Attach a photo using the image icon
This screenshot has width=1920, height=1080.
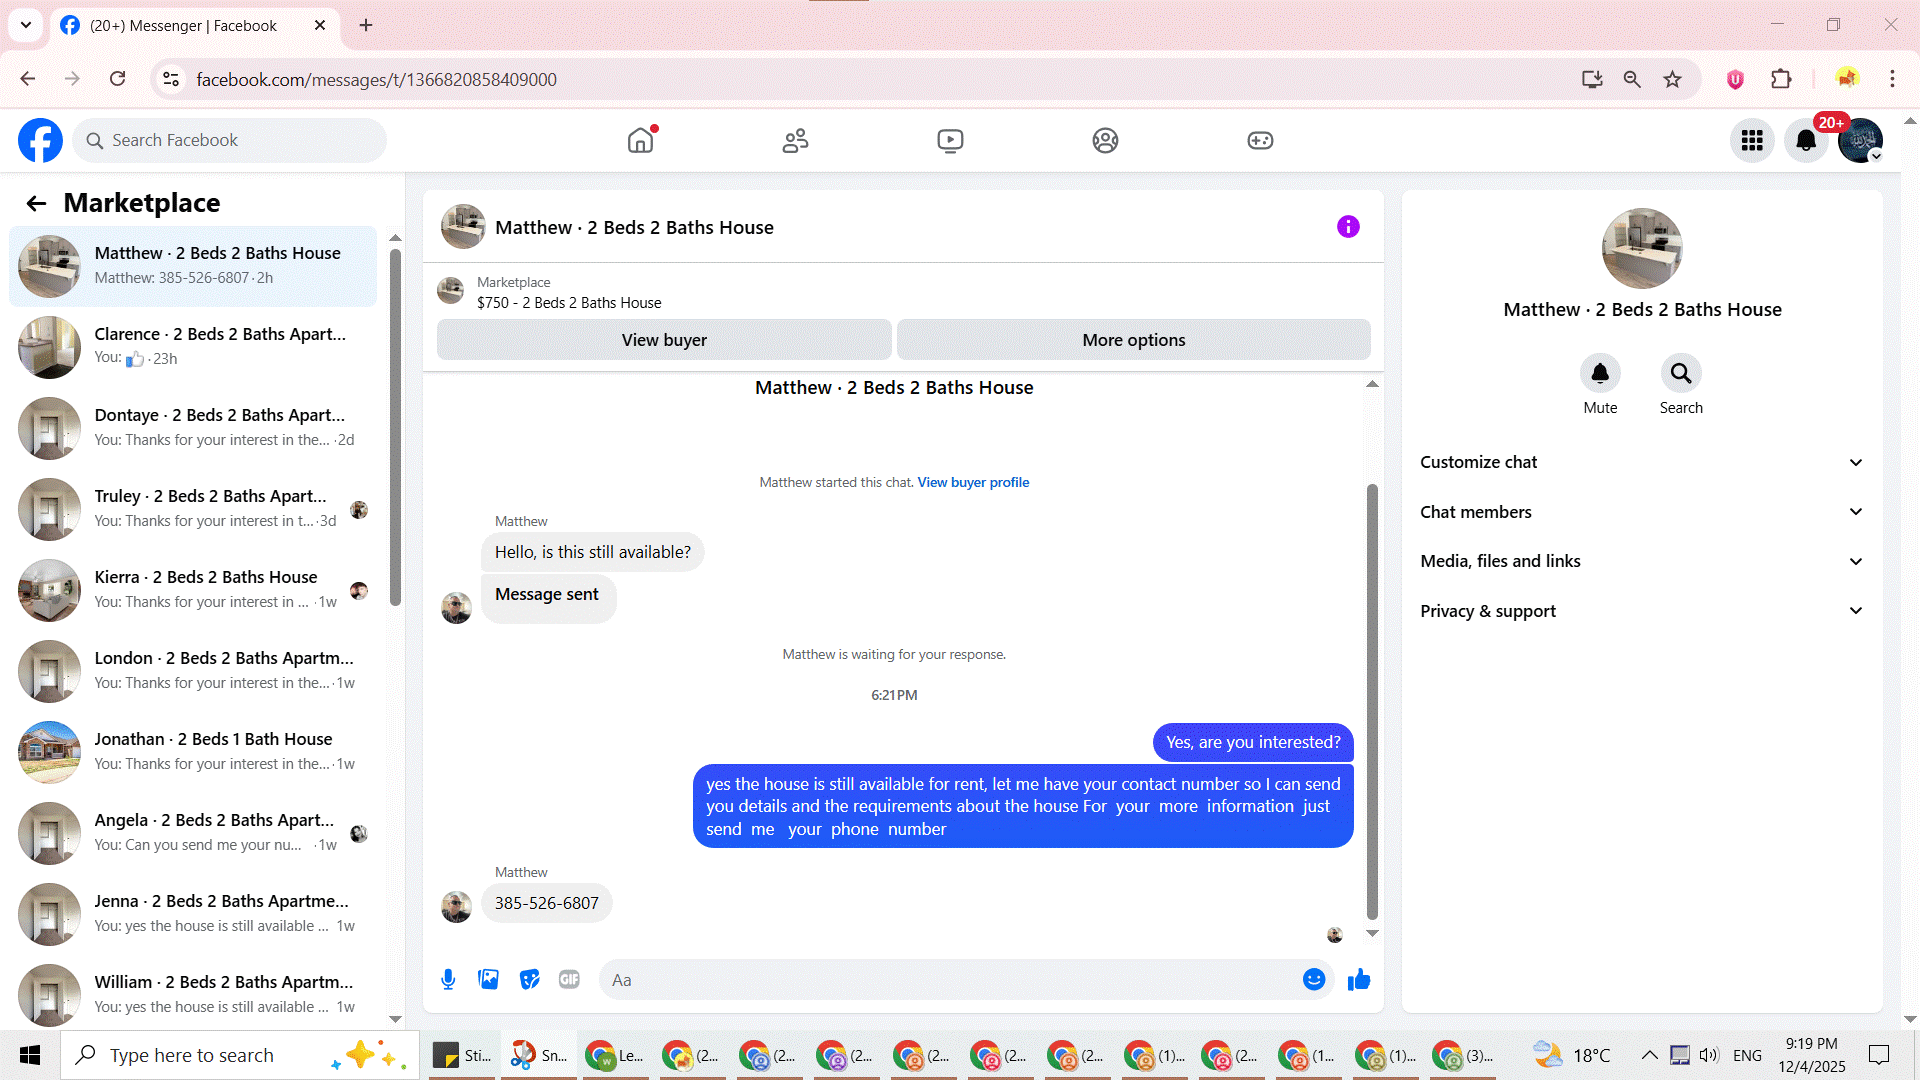click(x=488, y=980)
